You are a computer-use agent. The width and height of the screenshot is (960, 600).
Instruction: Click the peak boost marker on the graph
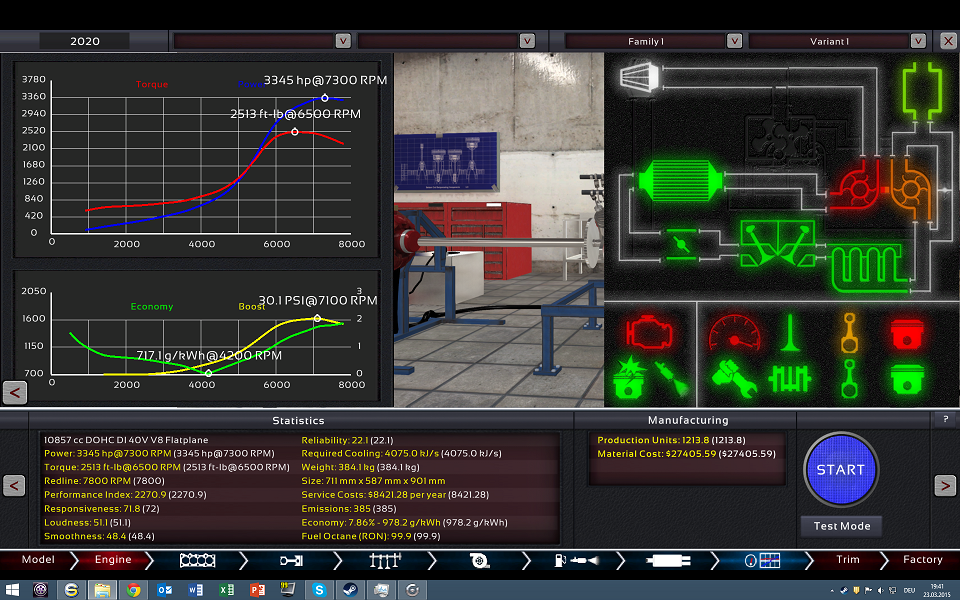pyautogui.click(x=317, y=318)
